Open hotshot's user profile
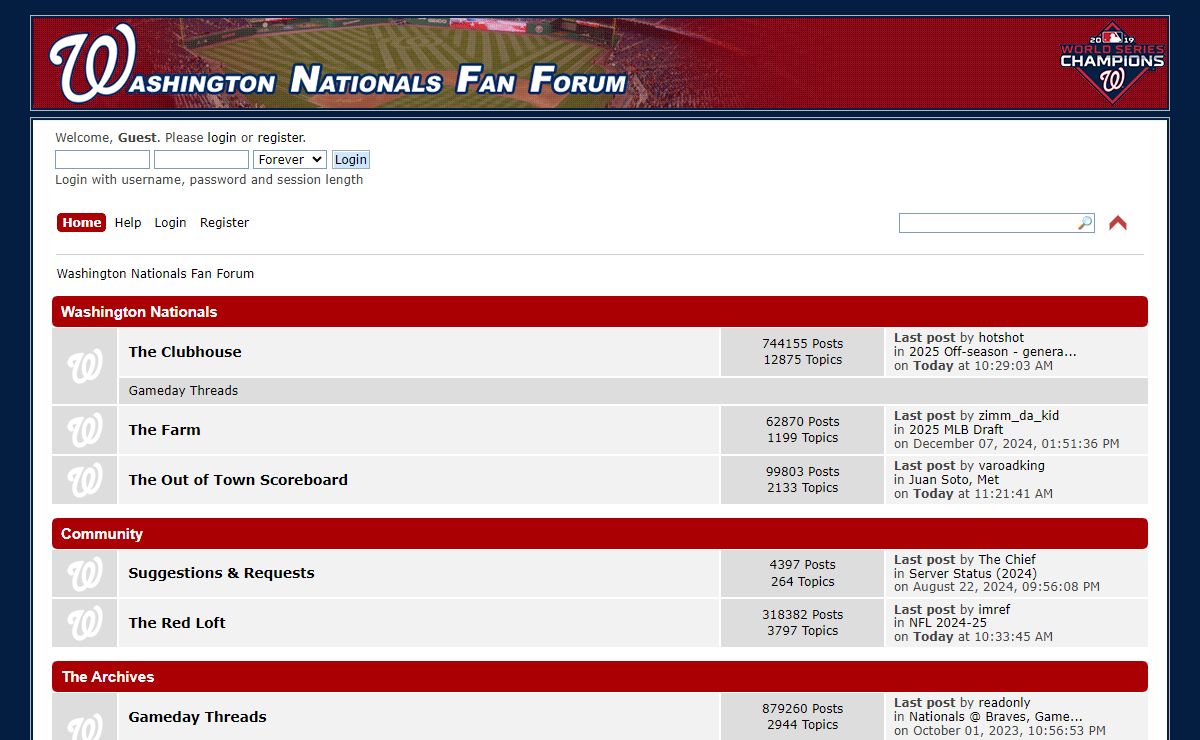Image resolution: width=1200 pixels, height=740 pixels. pyautogui.click(x=1001, y=338)
